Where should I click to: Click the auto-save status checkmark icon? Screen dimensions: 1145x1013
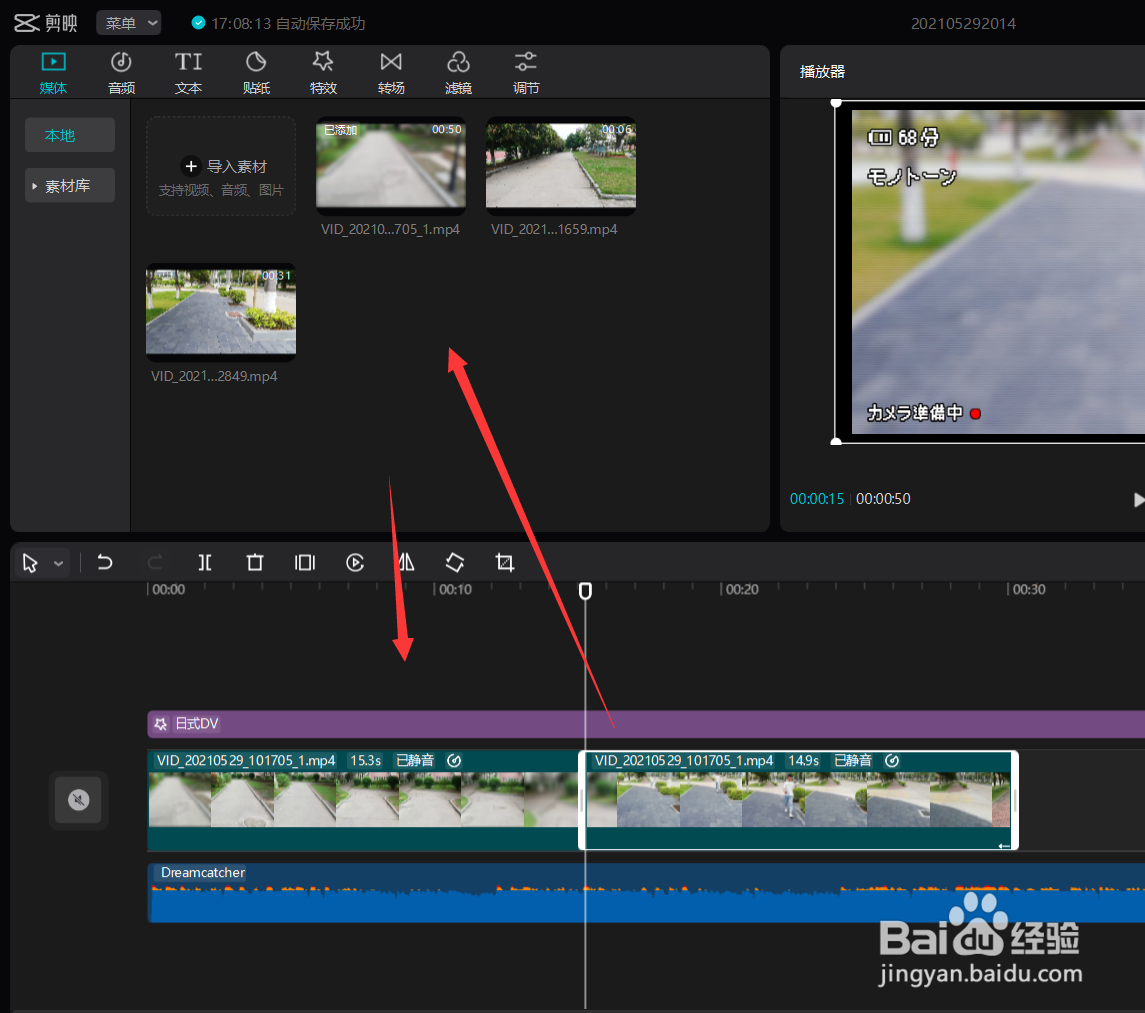pos(198,23)
